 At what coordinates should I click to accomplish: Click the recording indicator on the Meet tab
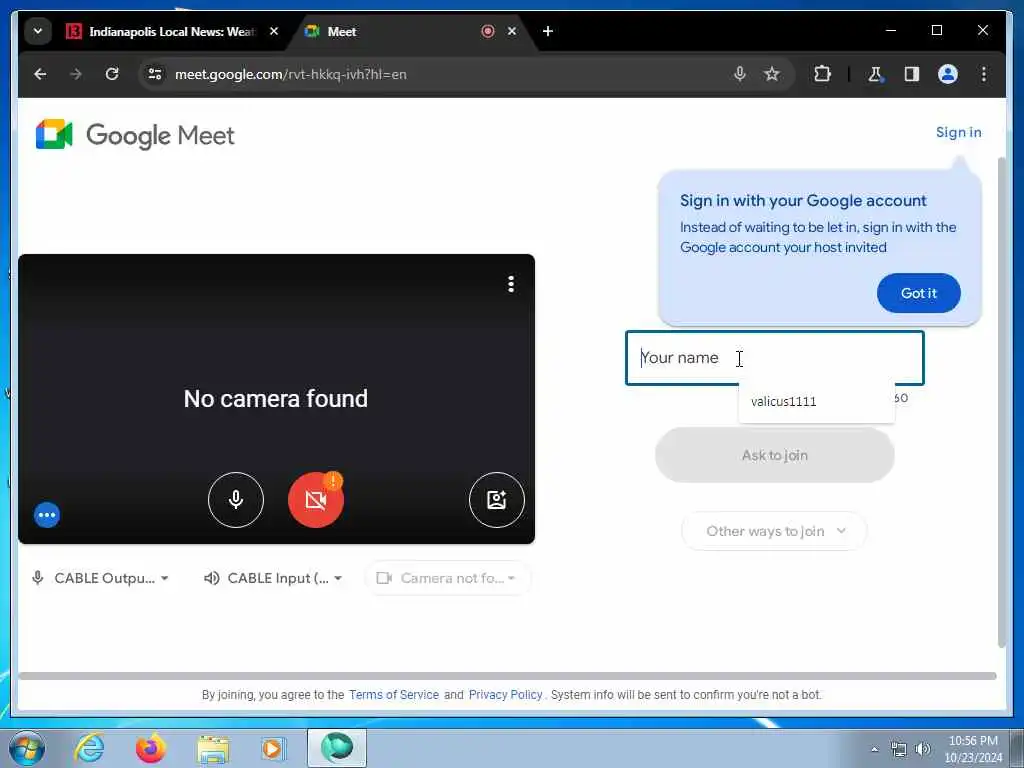pos(487,31)
